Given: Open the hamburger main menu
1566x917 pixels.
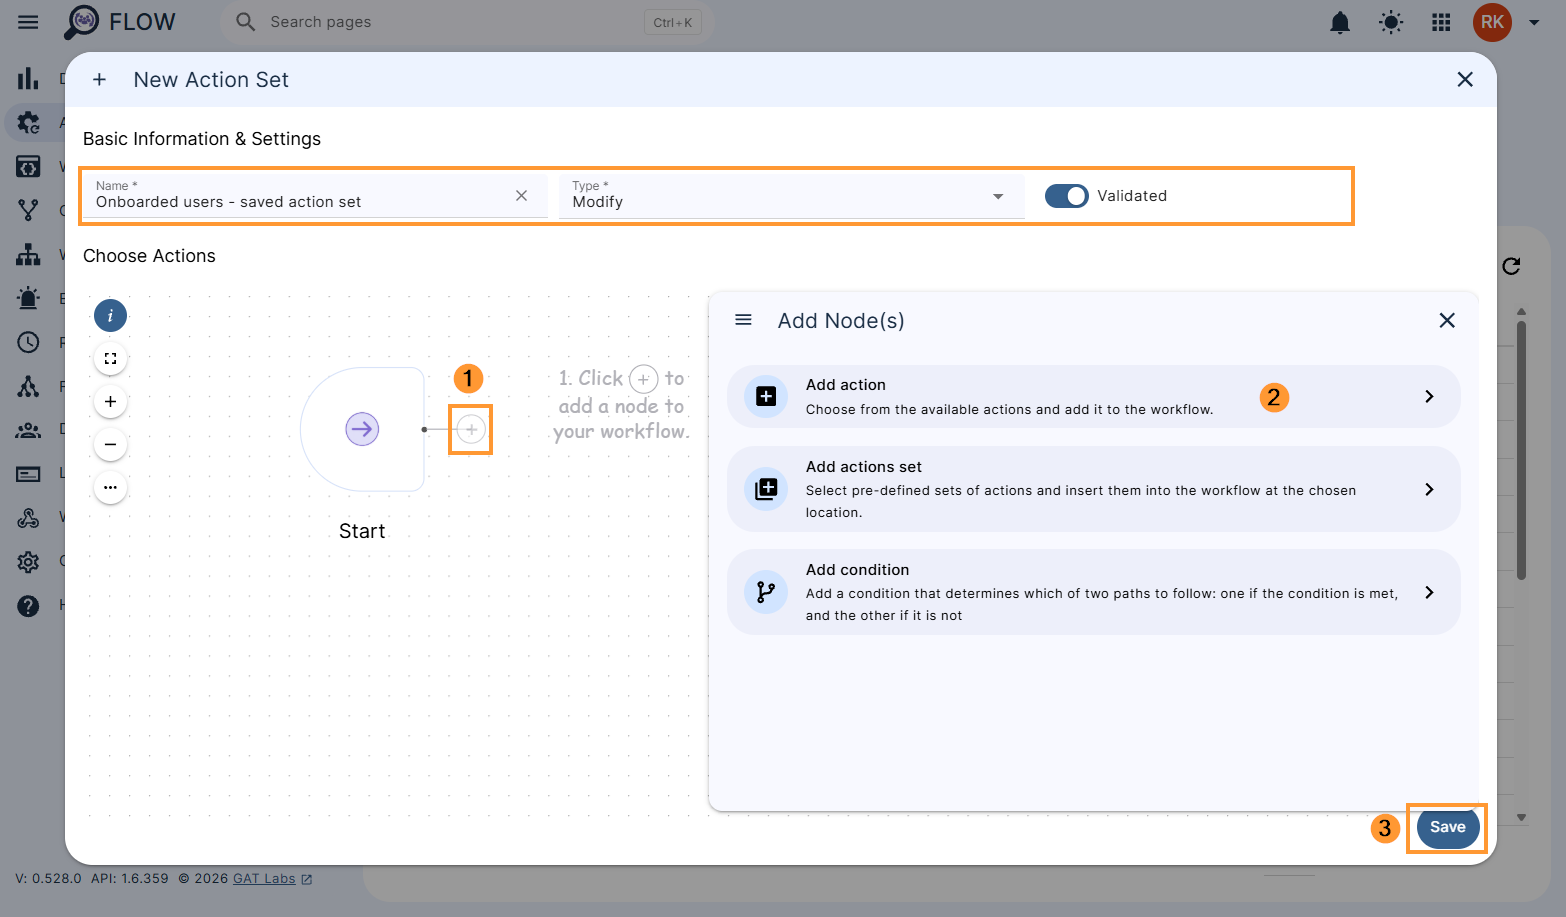Looking at the screenshot, I should click(28, 22).
